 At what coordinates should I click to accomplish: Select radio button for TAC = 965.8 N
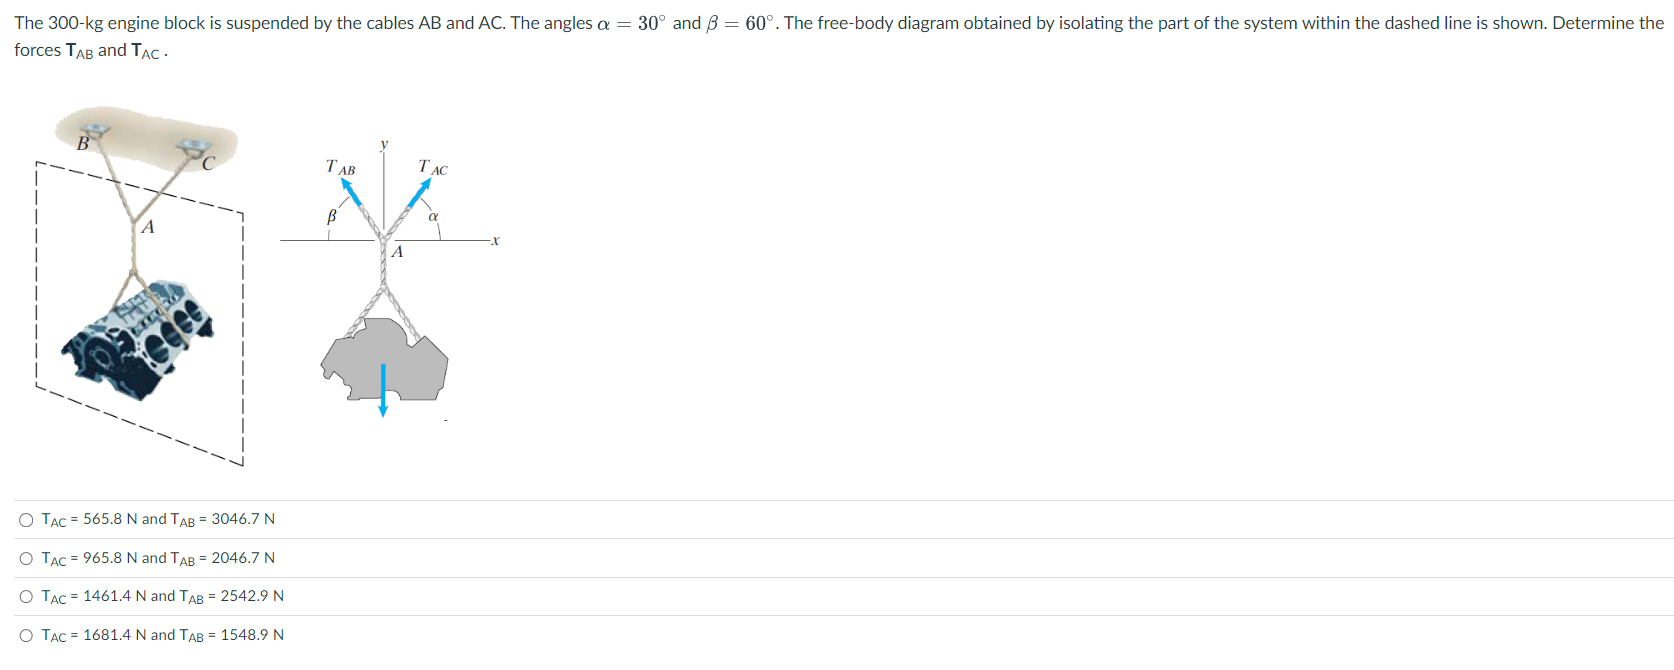tap(26, 558)
